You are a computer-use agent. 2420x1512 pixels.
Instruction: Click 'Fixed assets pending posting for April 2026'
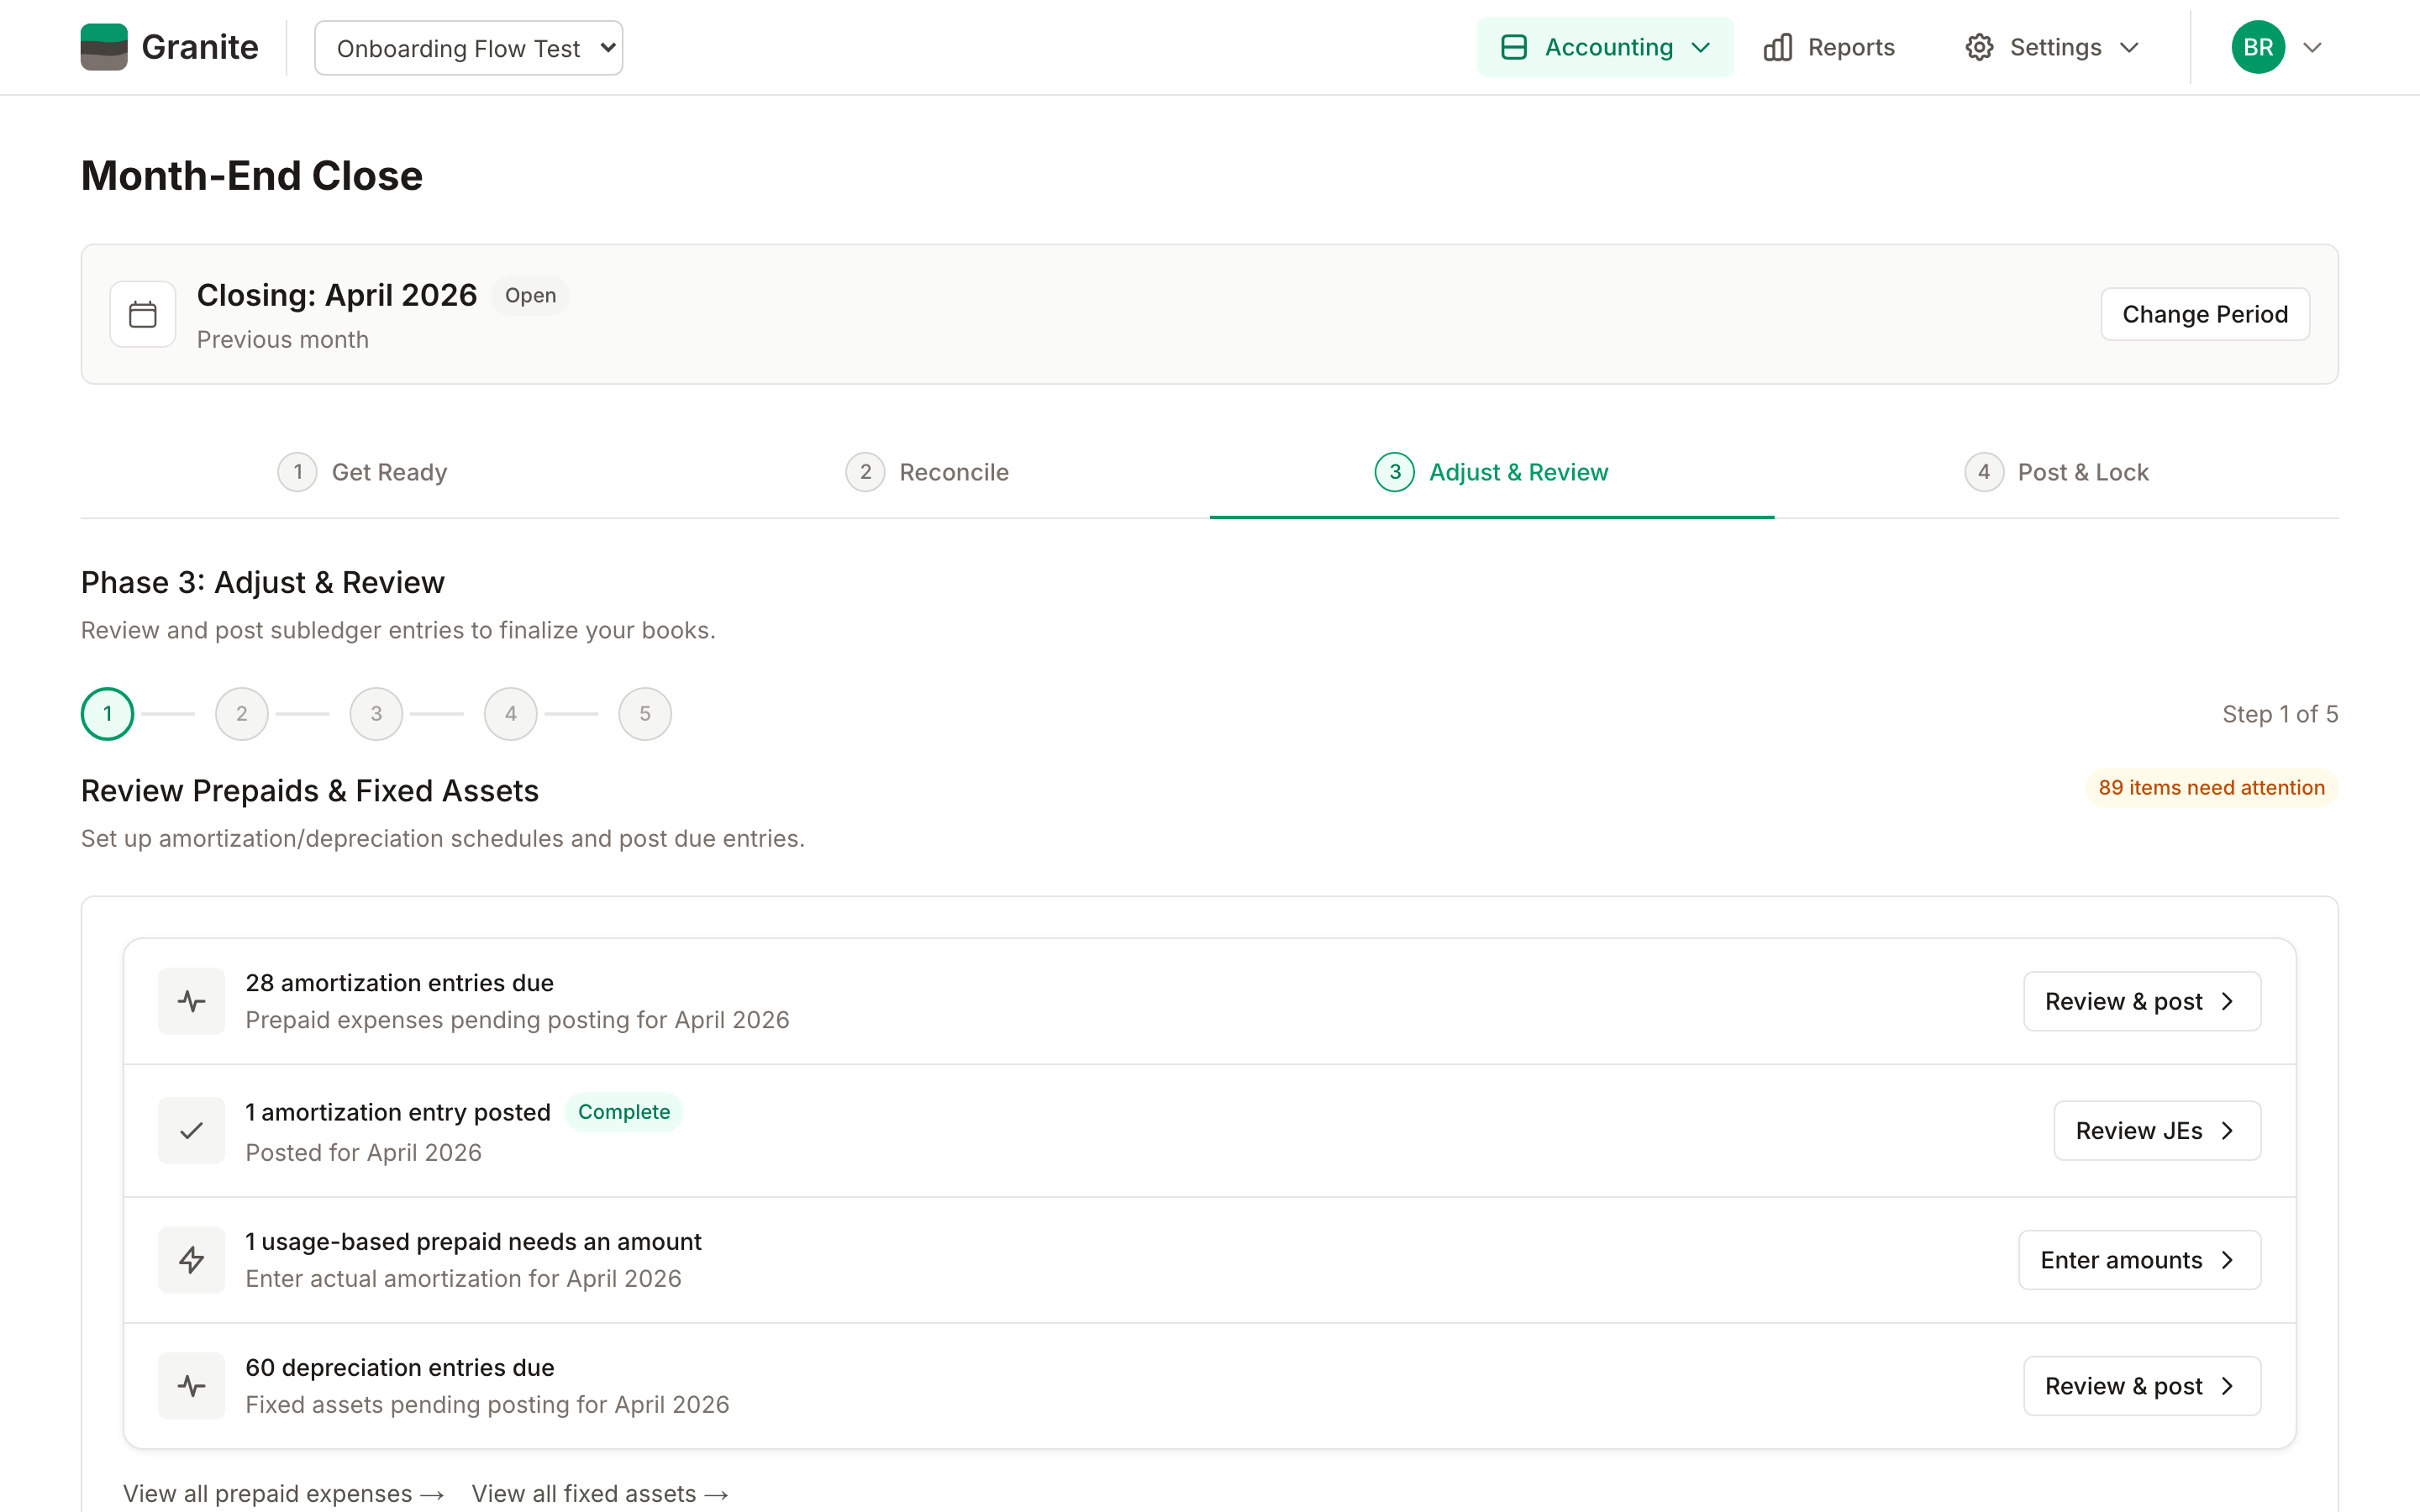tap(488, 1405)
